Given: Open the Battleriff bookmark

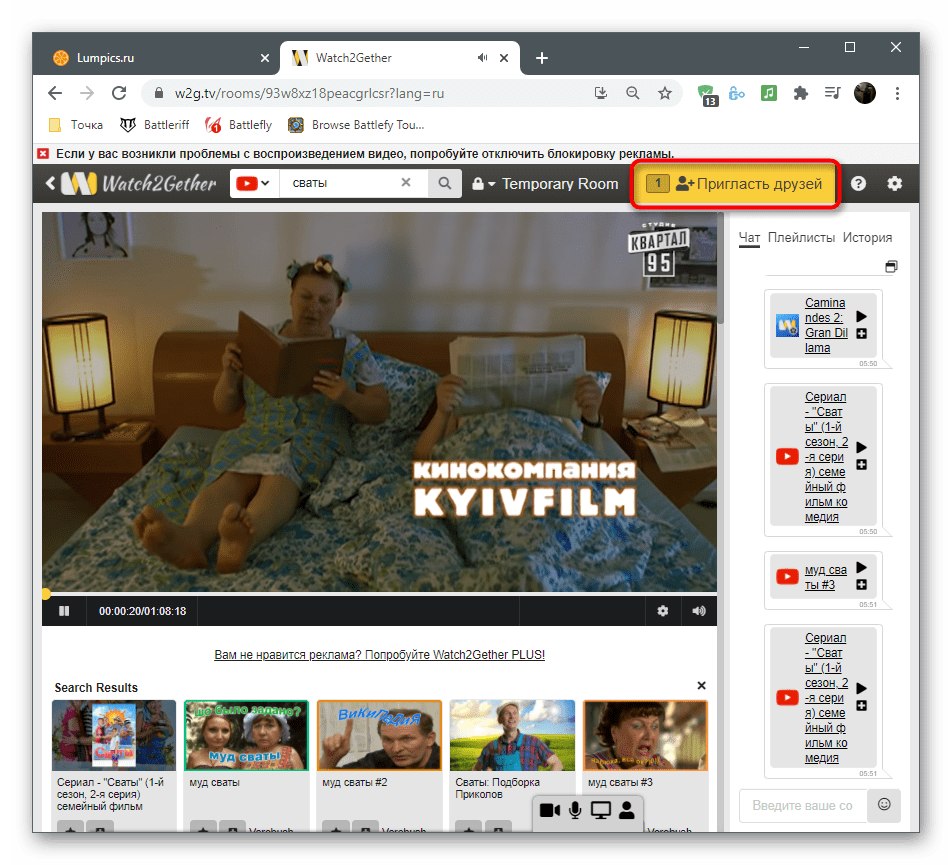Looking at the screenshot, I should pos(154,125).
